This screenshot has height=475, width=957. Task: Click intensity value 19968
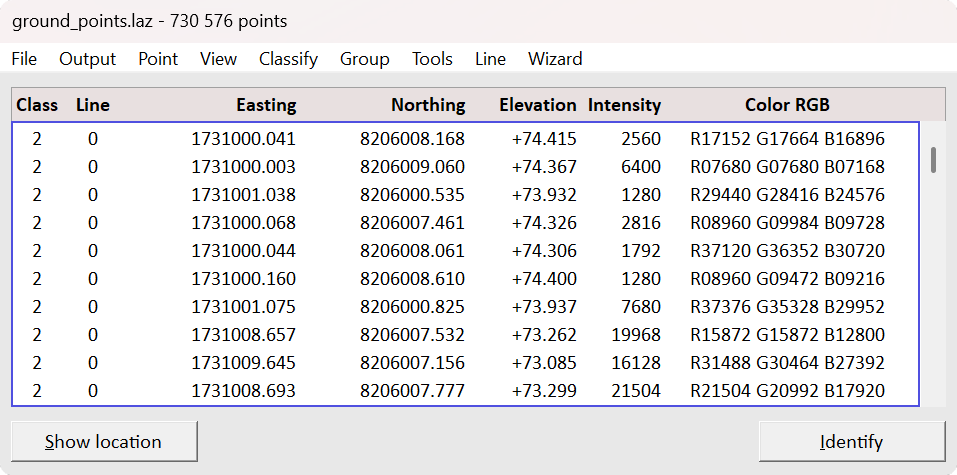(x=636, y=335)
